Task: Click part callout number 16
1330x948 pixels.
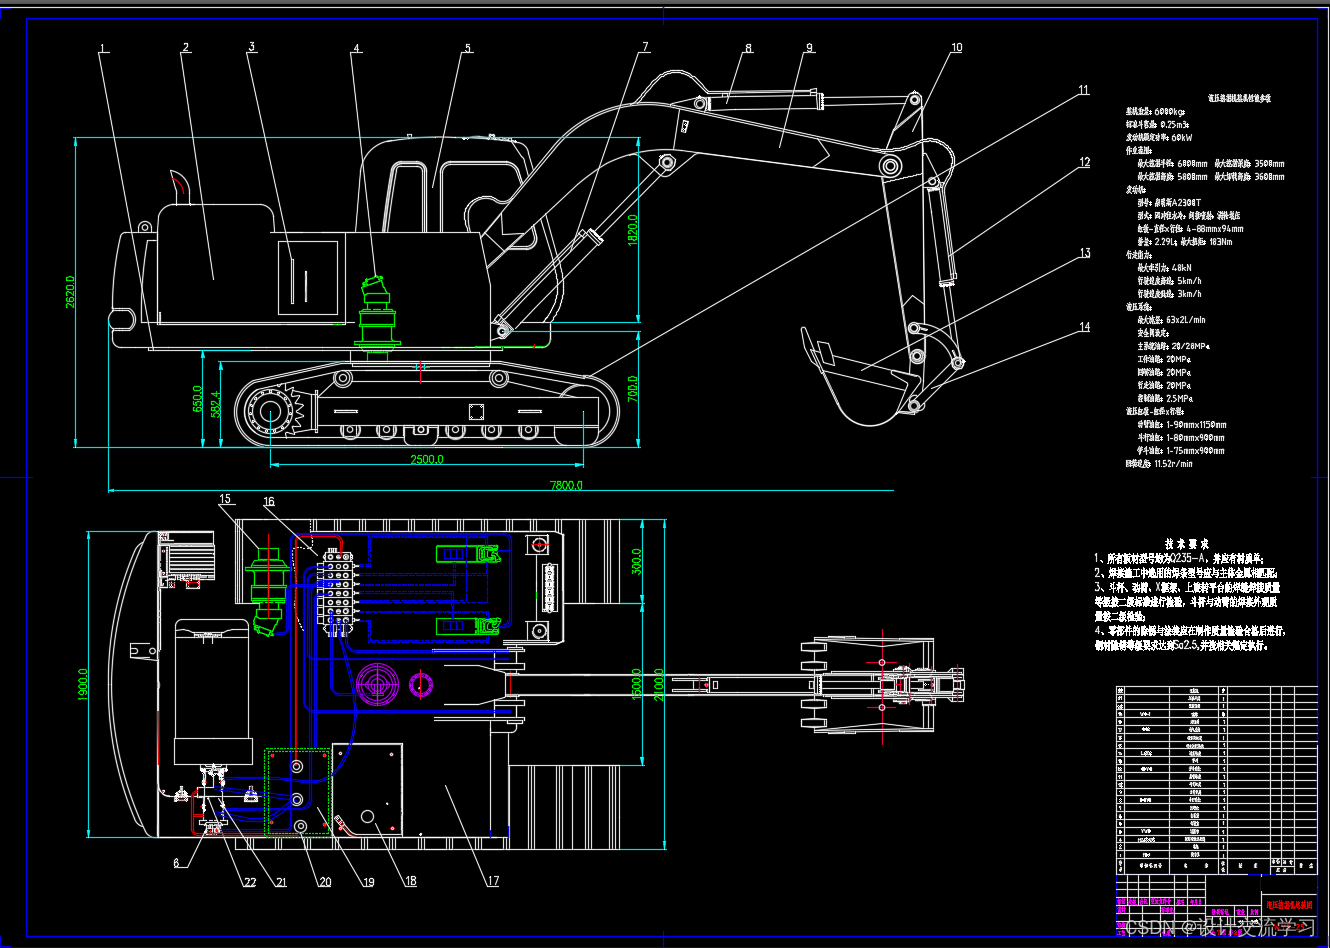Action: [x=269, y=501]
